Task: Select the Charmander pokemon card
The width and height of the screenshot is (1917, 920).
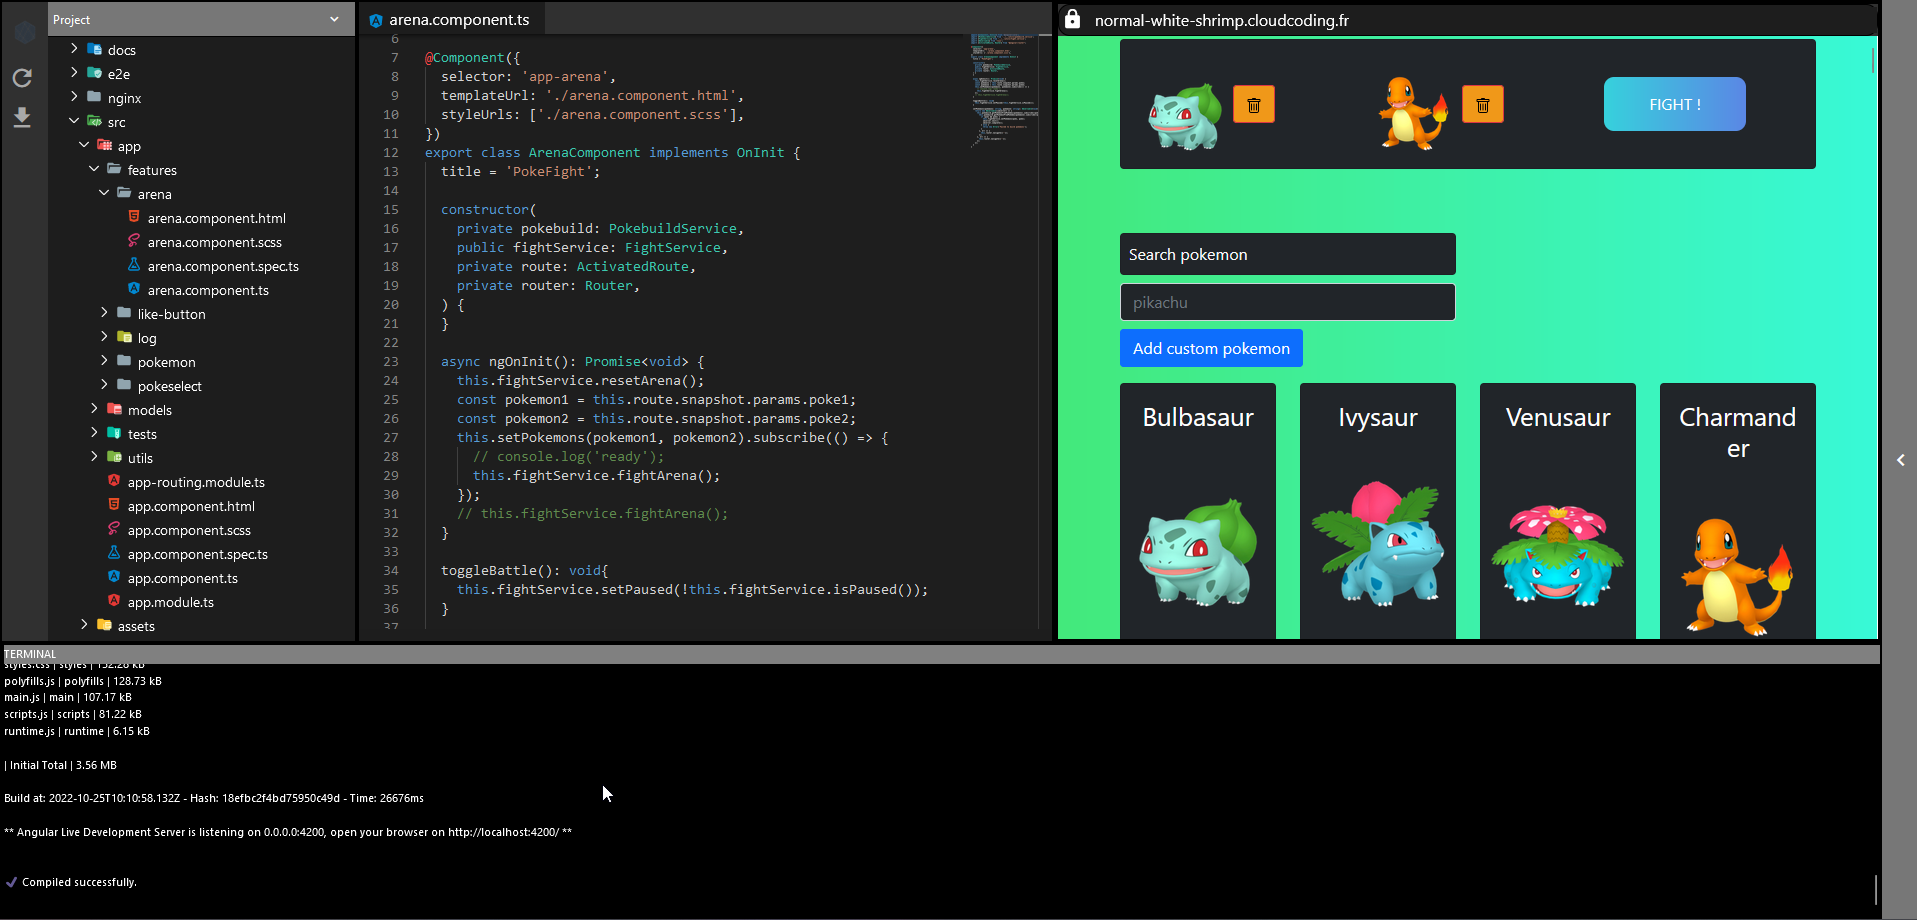Action: coord(1738,510)
